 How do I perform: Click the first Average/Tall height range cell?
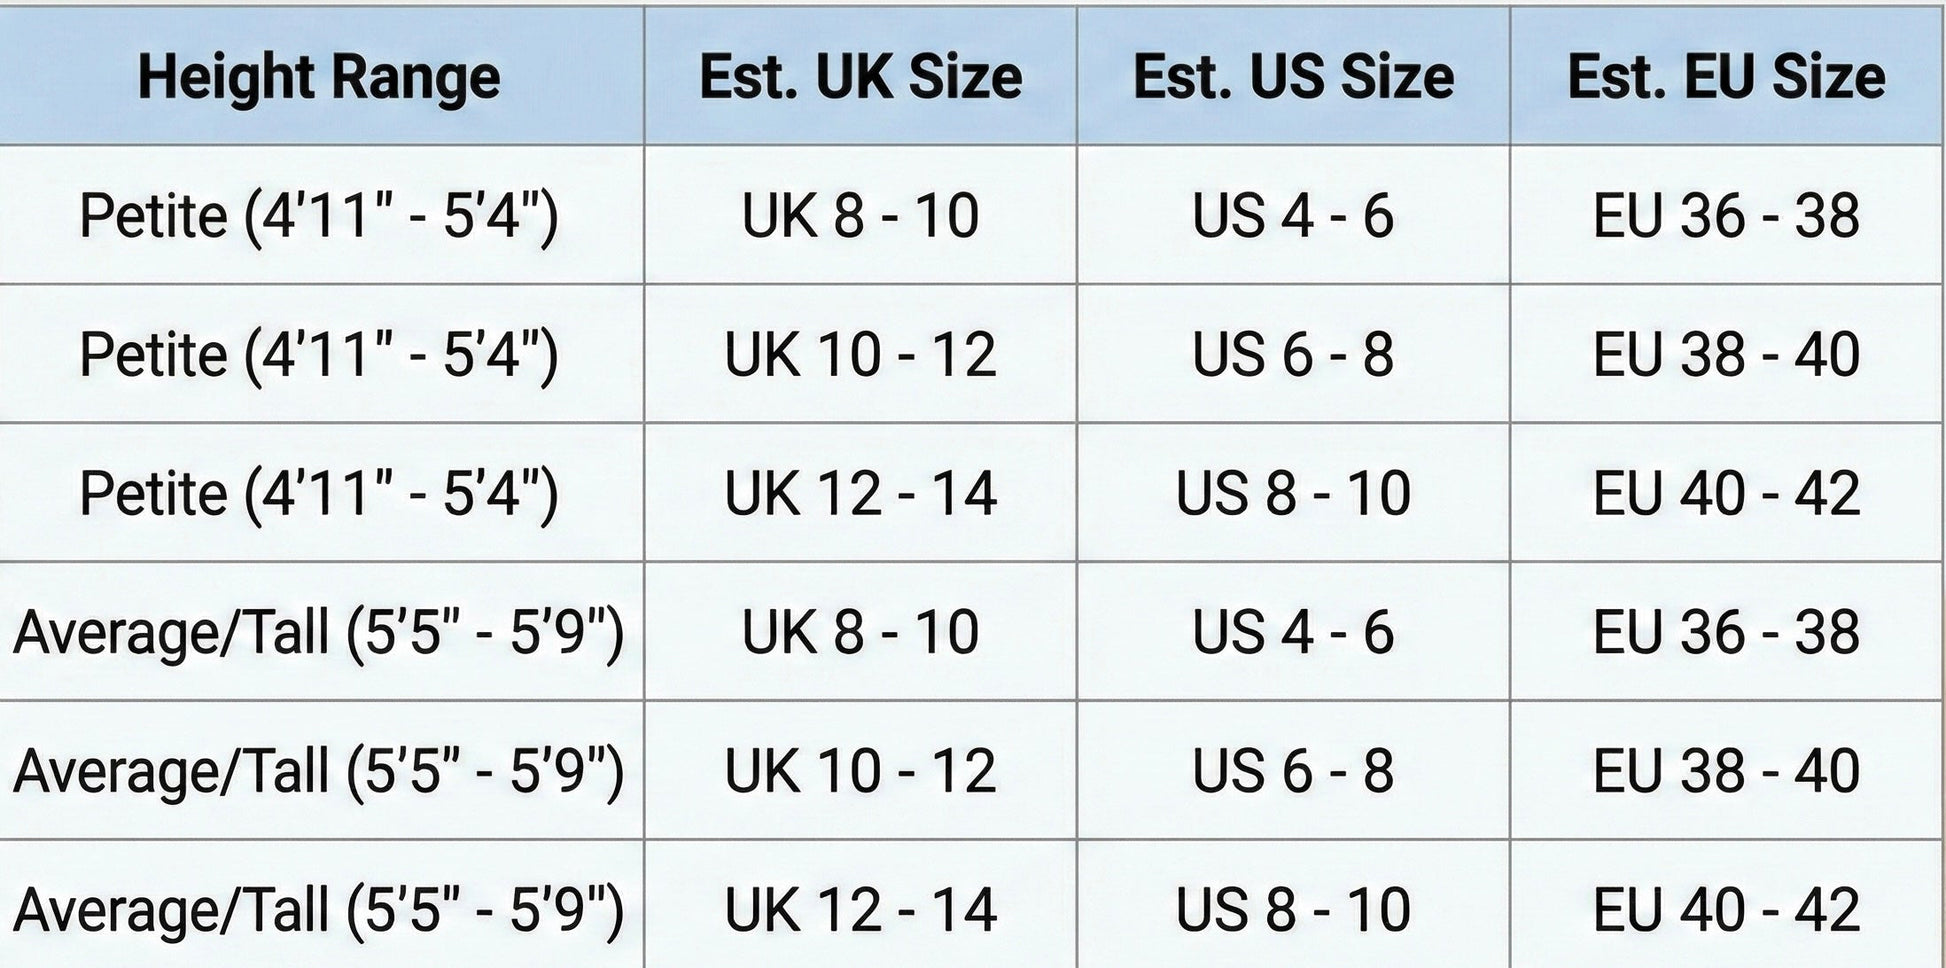(320, 632)
